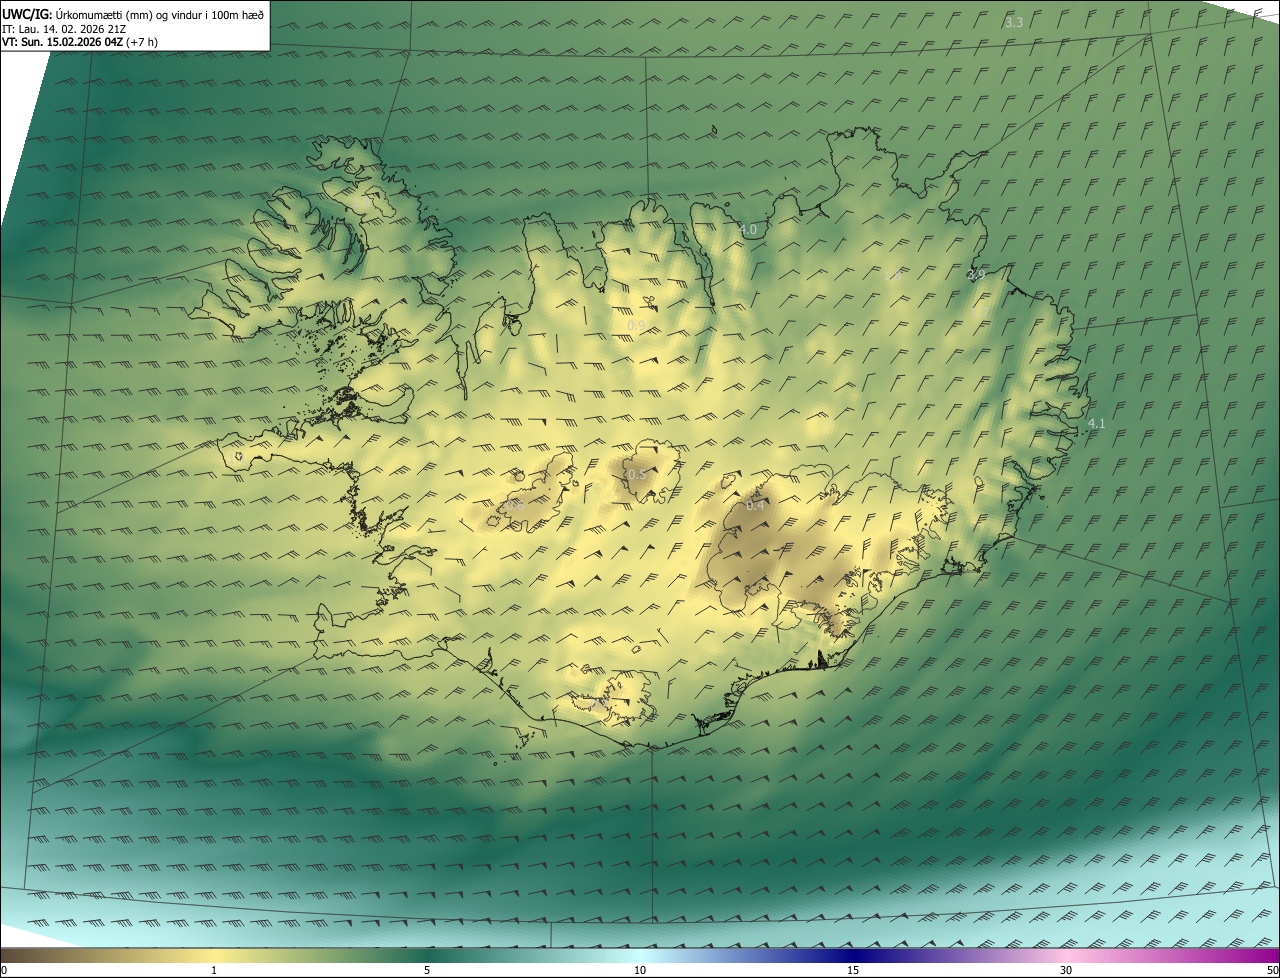Click the '3.3' value label on the map
The image size is (1280, 978).
point(1014,22)
